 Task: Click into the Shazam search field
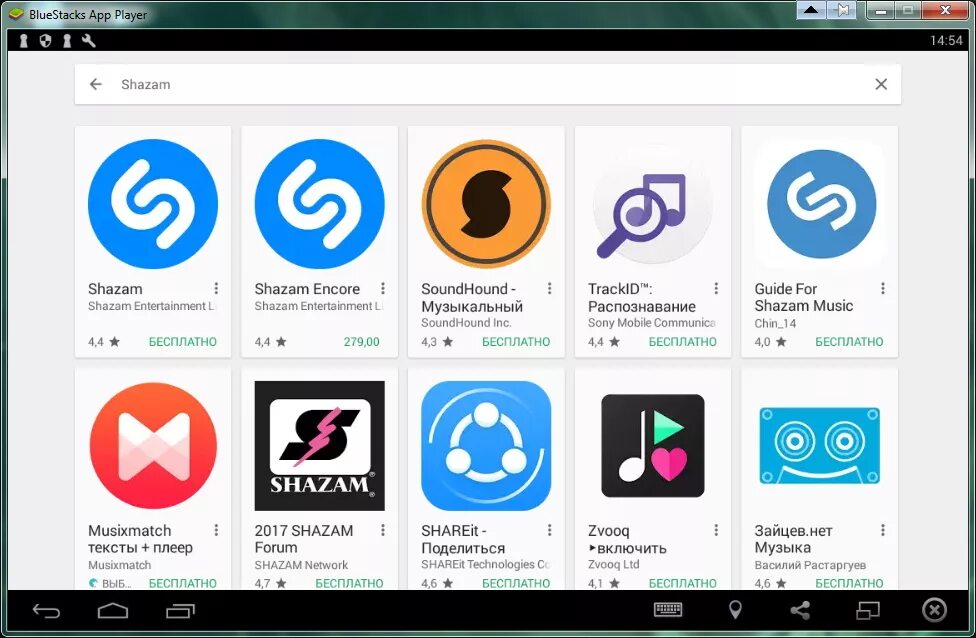[x=488, y=84]
